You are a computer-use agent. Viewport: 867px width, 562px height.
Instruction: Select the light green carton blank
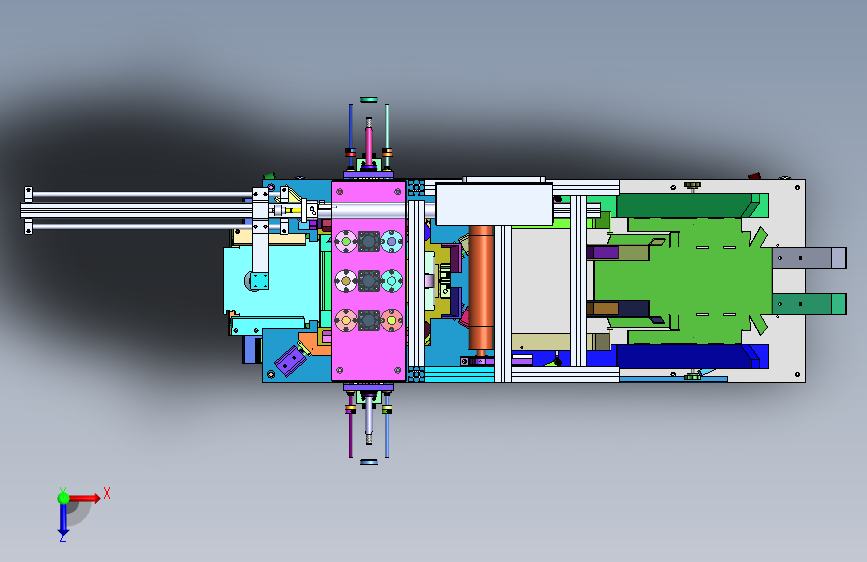[681, 281]
